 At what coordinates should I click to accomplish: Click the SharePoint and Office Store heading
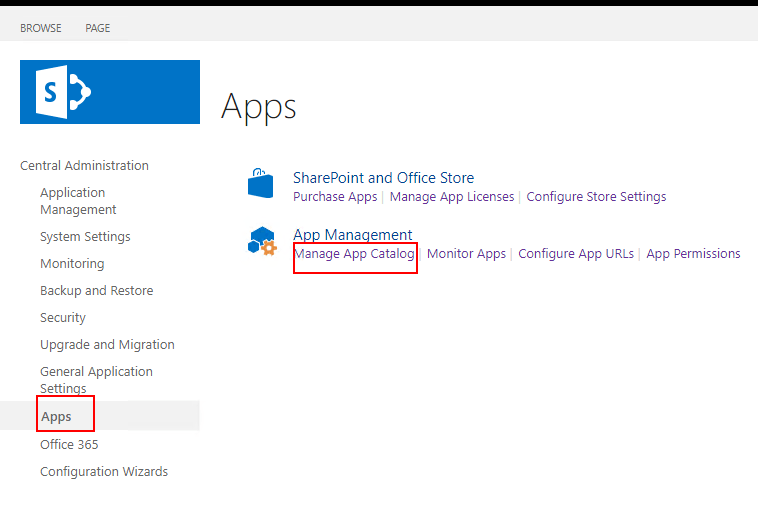coord(383,178)
